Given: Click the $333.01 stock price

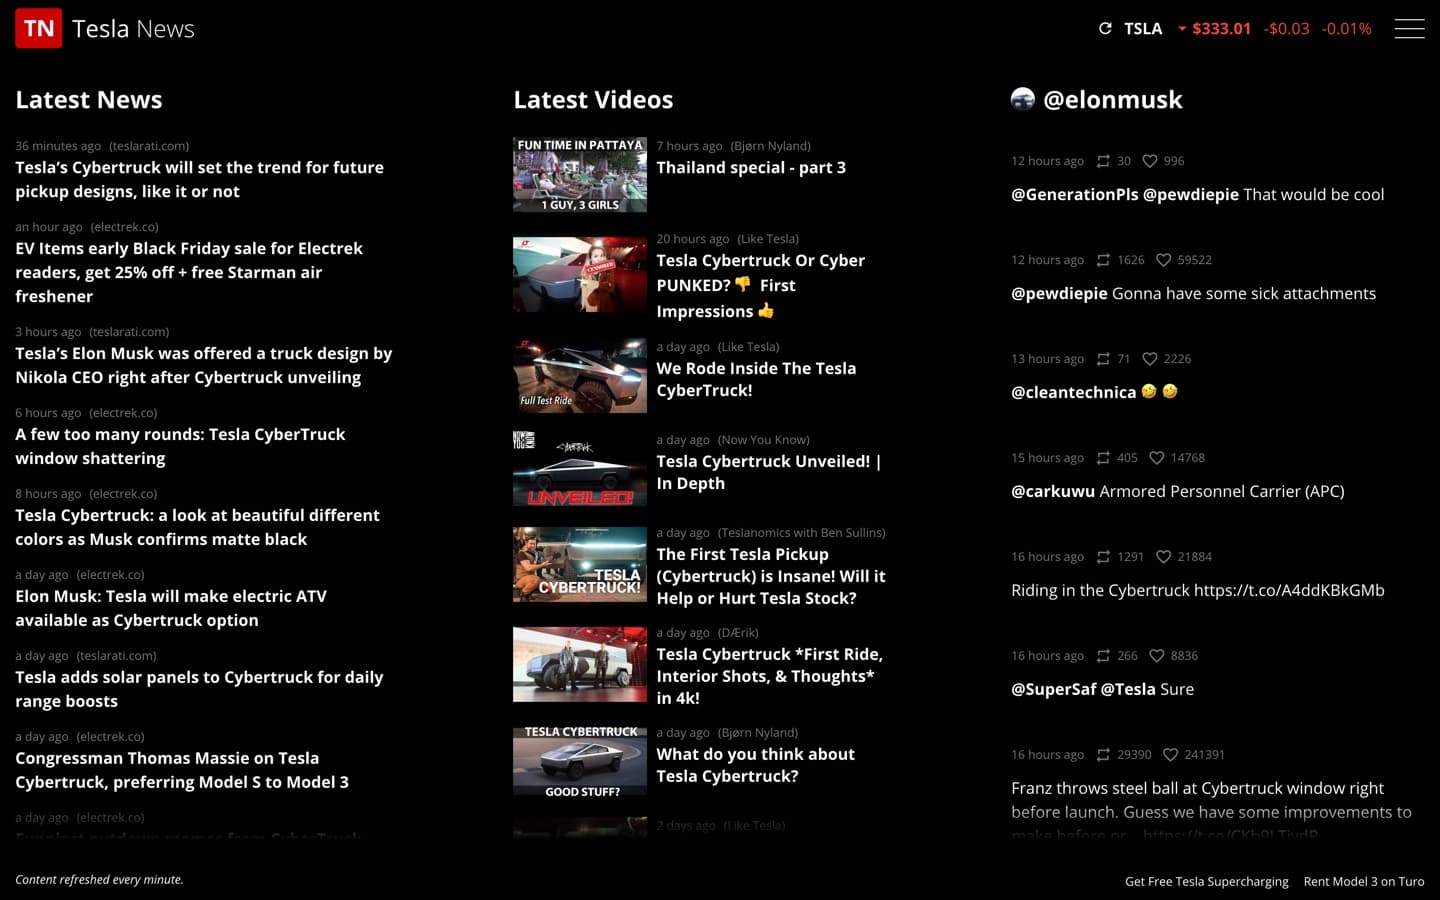Looking at the screenshot, I should pos(1221,28).
